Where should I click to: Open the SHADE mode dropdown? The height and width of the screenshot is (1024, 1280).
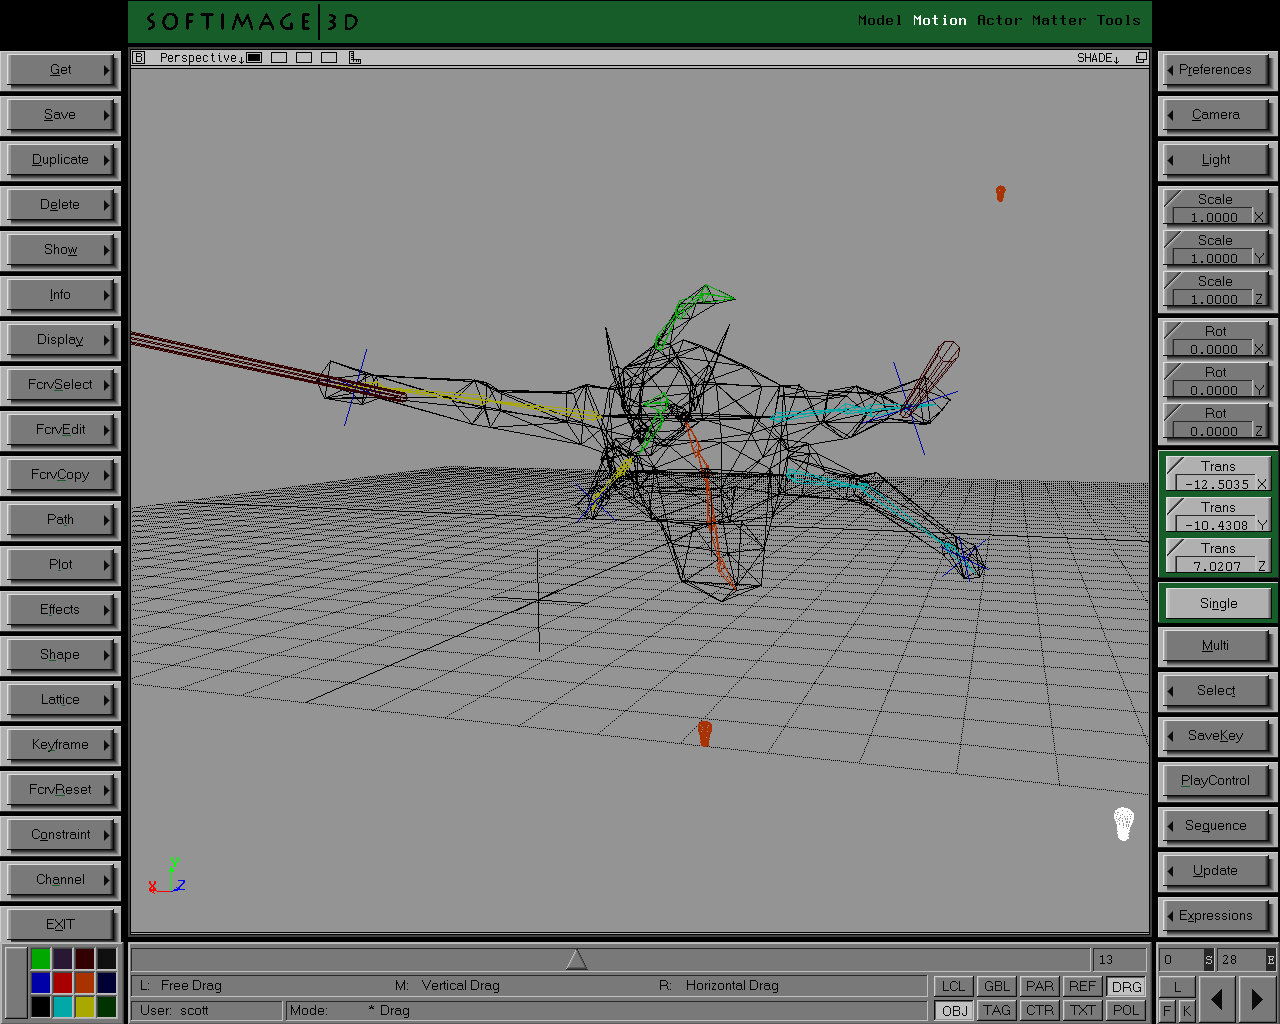coord(1097,58)
